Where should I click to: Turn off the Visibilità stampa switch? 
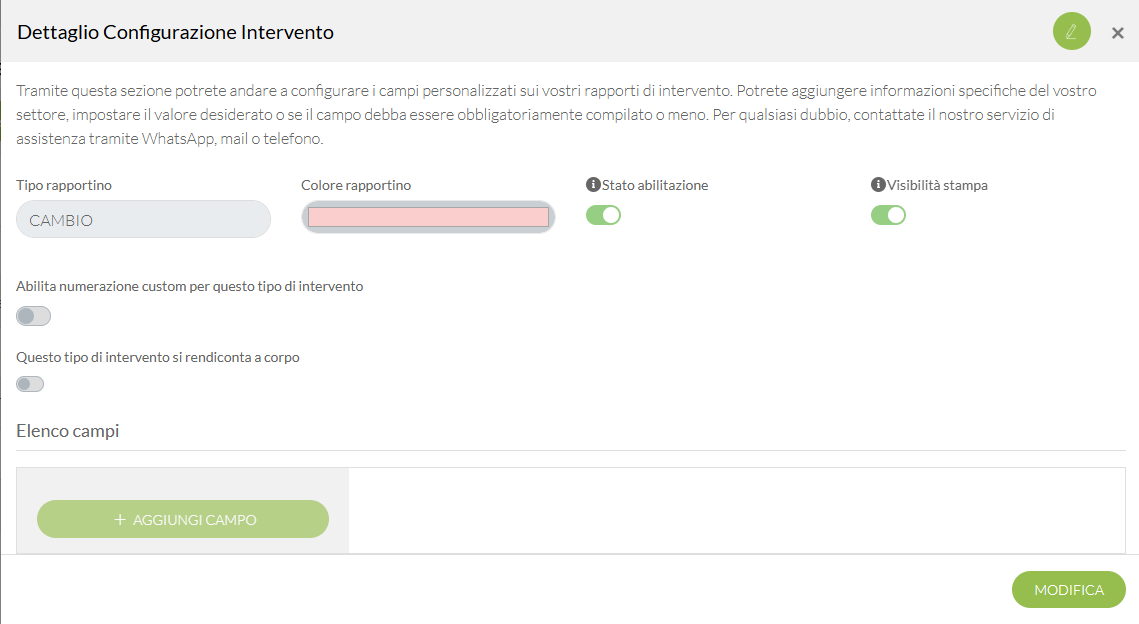pyautogui.click(x=888, y=215)
